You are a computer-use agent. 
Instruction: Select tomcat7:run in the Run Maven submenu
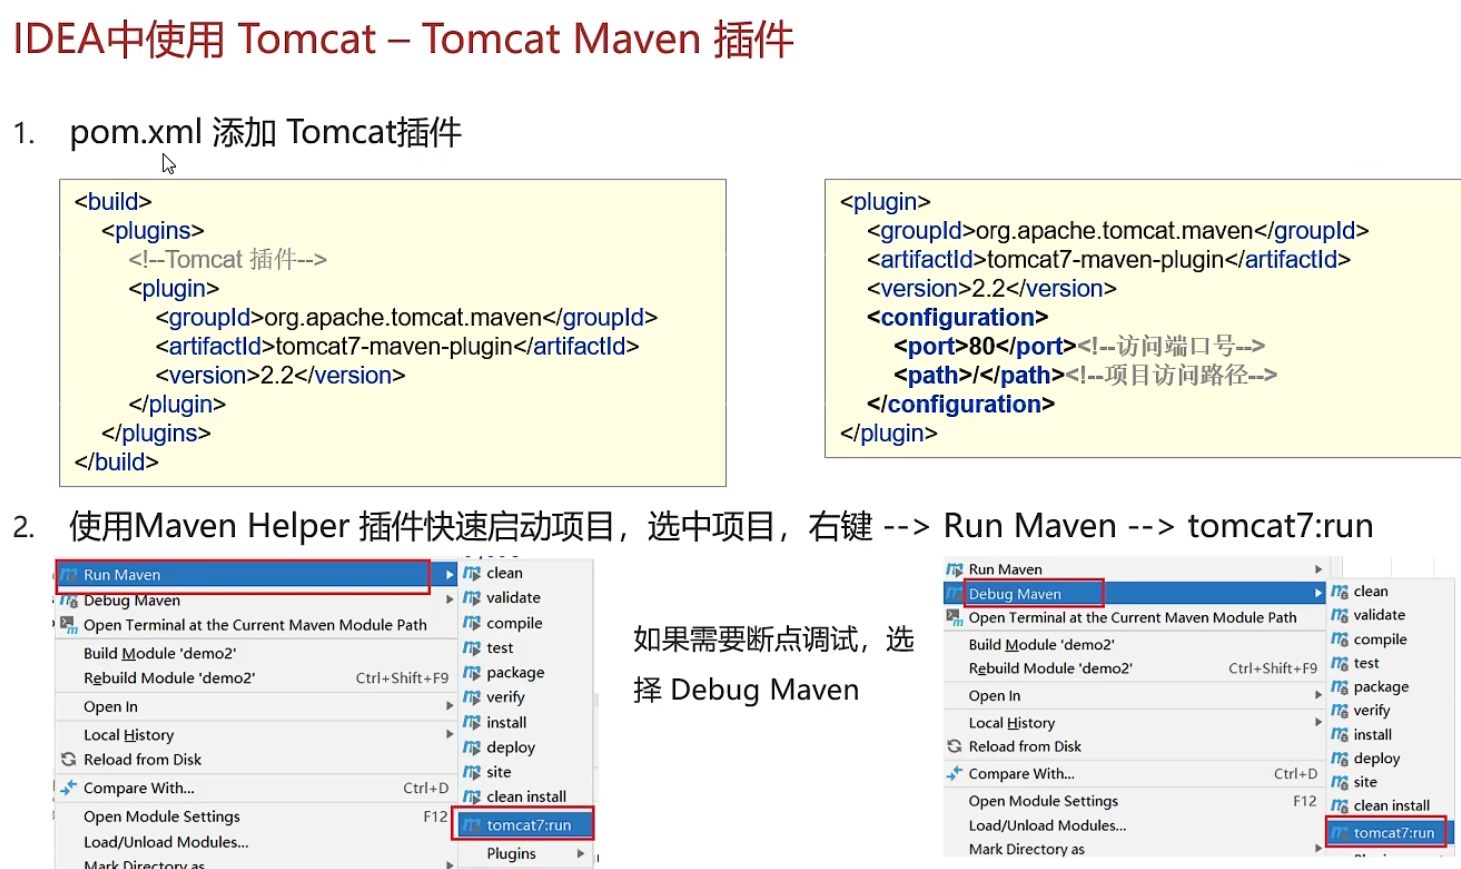pyautogui.click(x=525, y=825)
